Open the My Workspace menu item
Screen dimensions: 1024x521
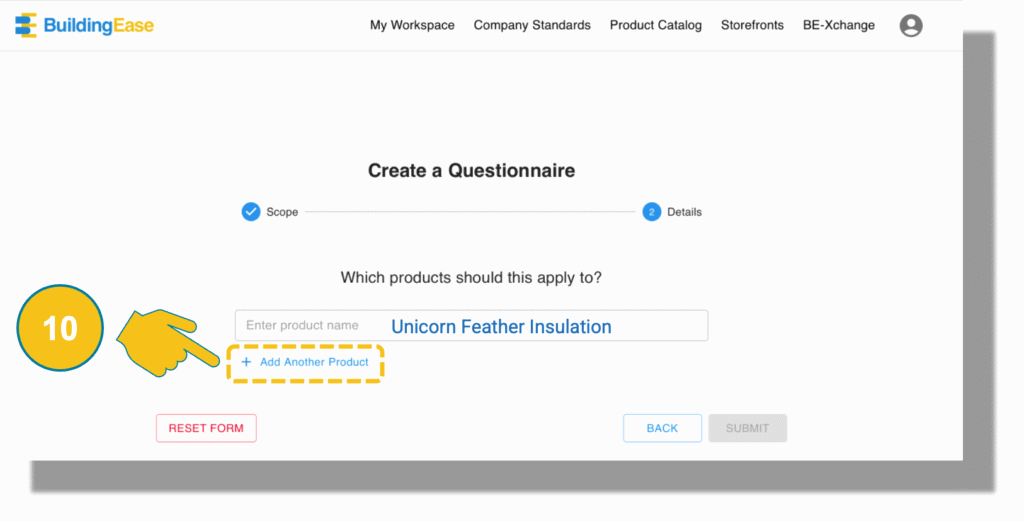point(412,25)
